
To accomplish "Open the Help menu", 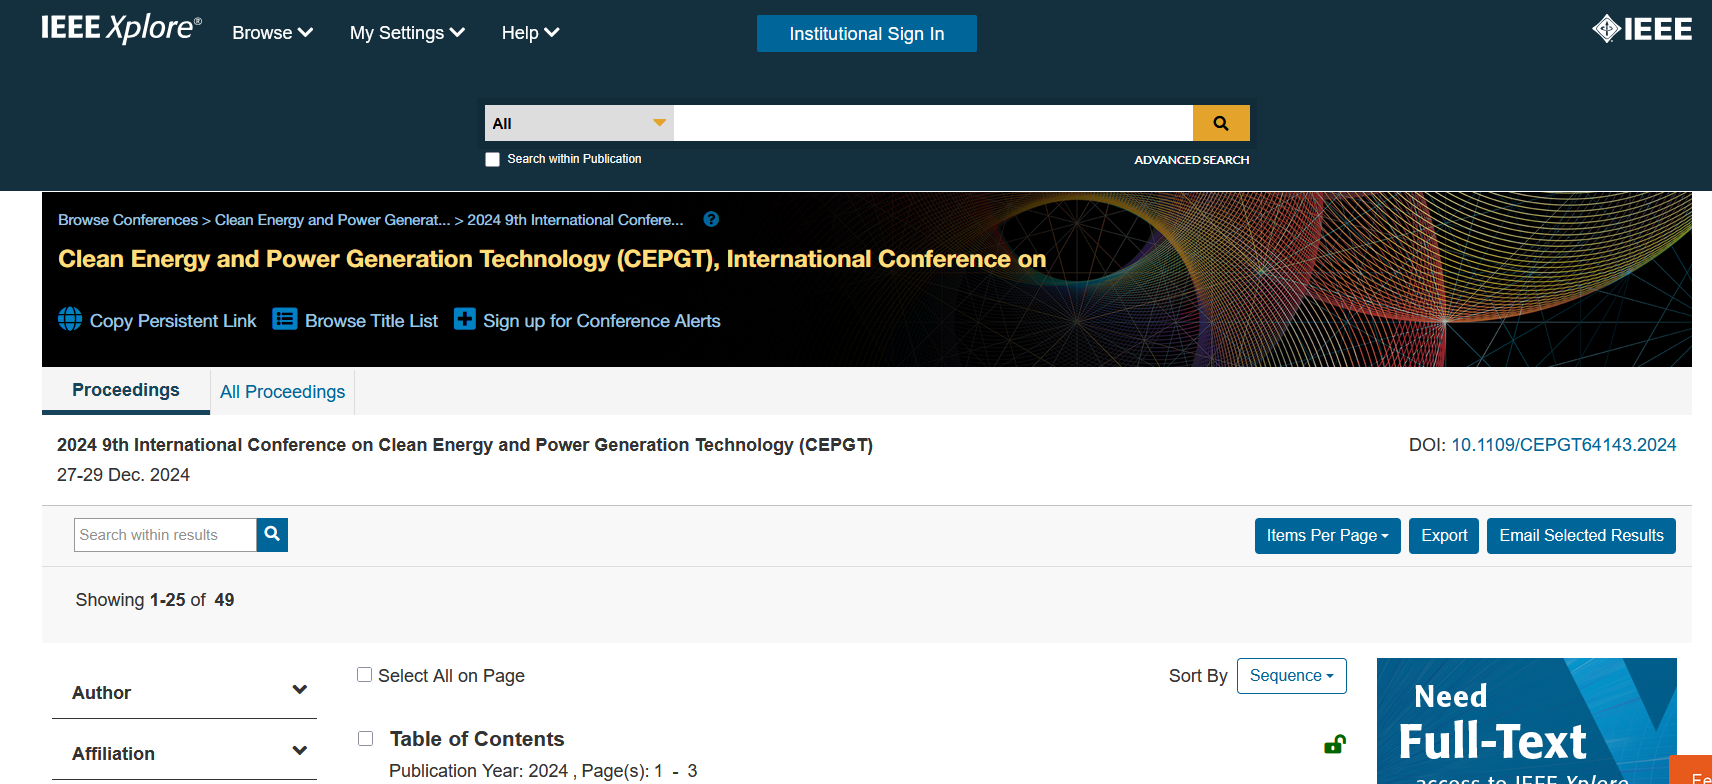I will [x=530, y=33].
